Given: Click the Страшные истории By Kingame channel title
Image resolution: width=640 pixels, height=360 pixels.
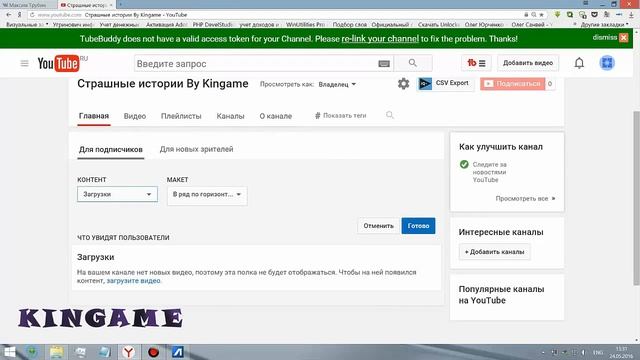Looking at the screenshot, I should click(162, 84).
